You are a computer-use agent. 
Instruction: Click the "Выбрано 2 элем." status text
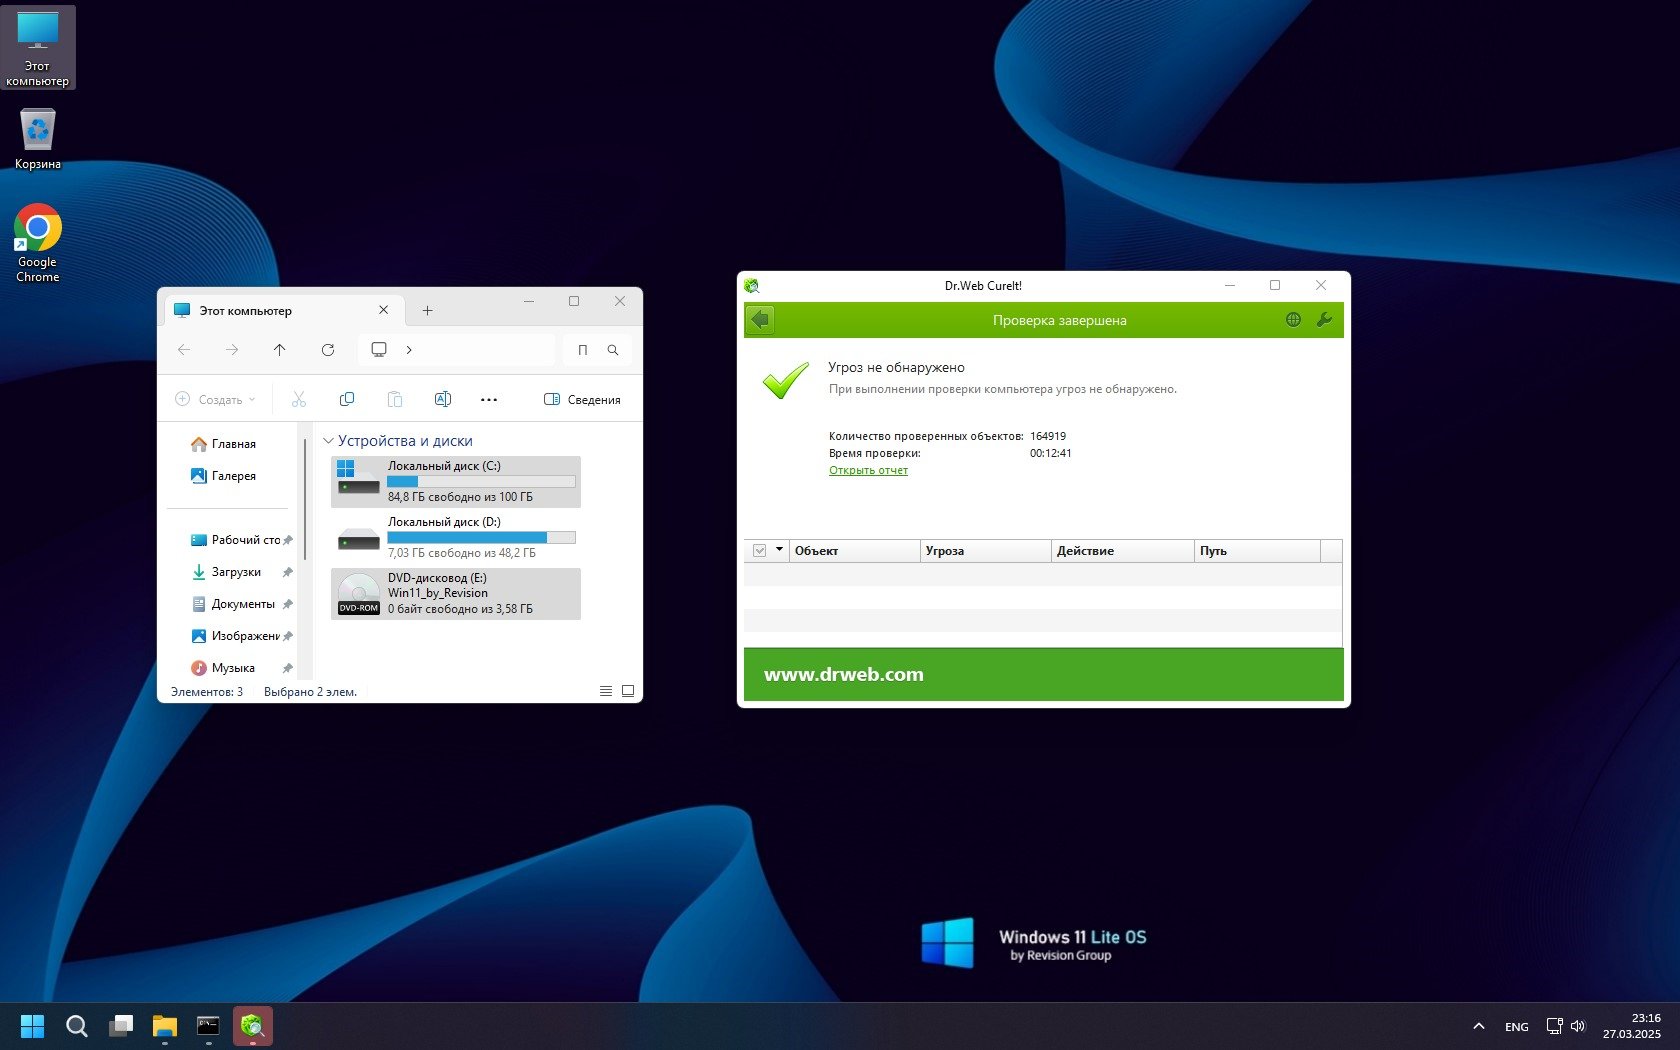tap(310, 692)
